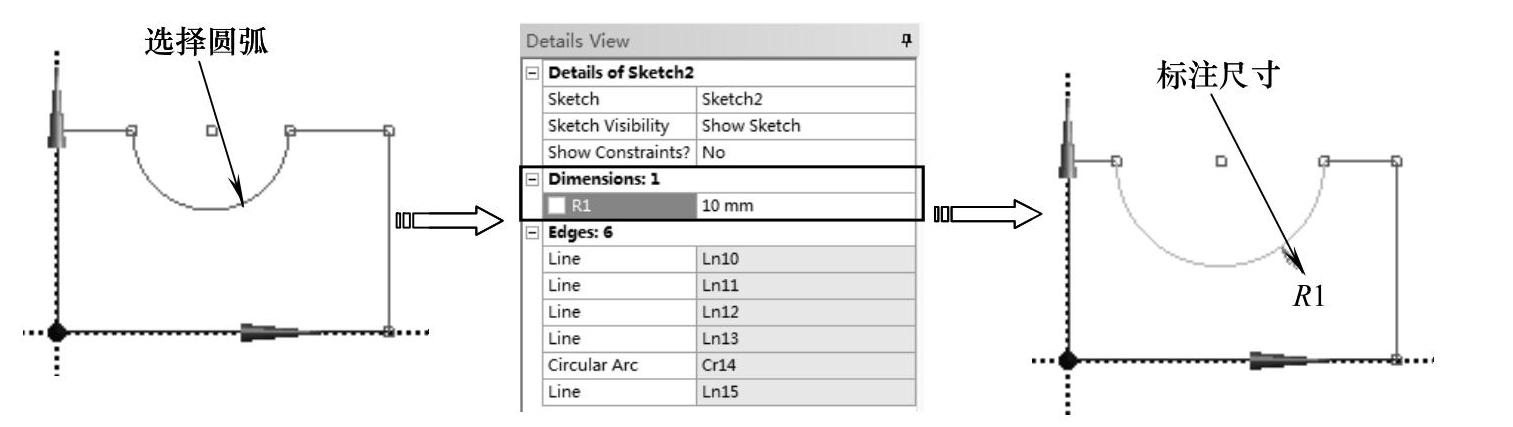Select edge Ln10 in the Edges list
The image size is (1513, 427).
(x=804, y=259)
